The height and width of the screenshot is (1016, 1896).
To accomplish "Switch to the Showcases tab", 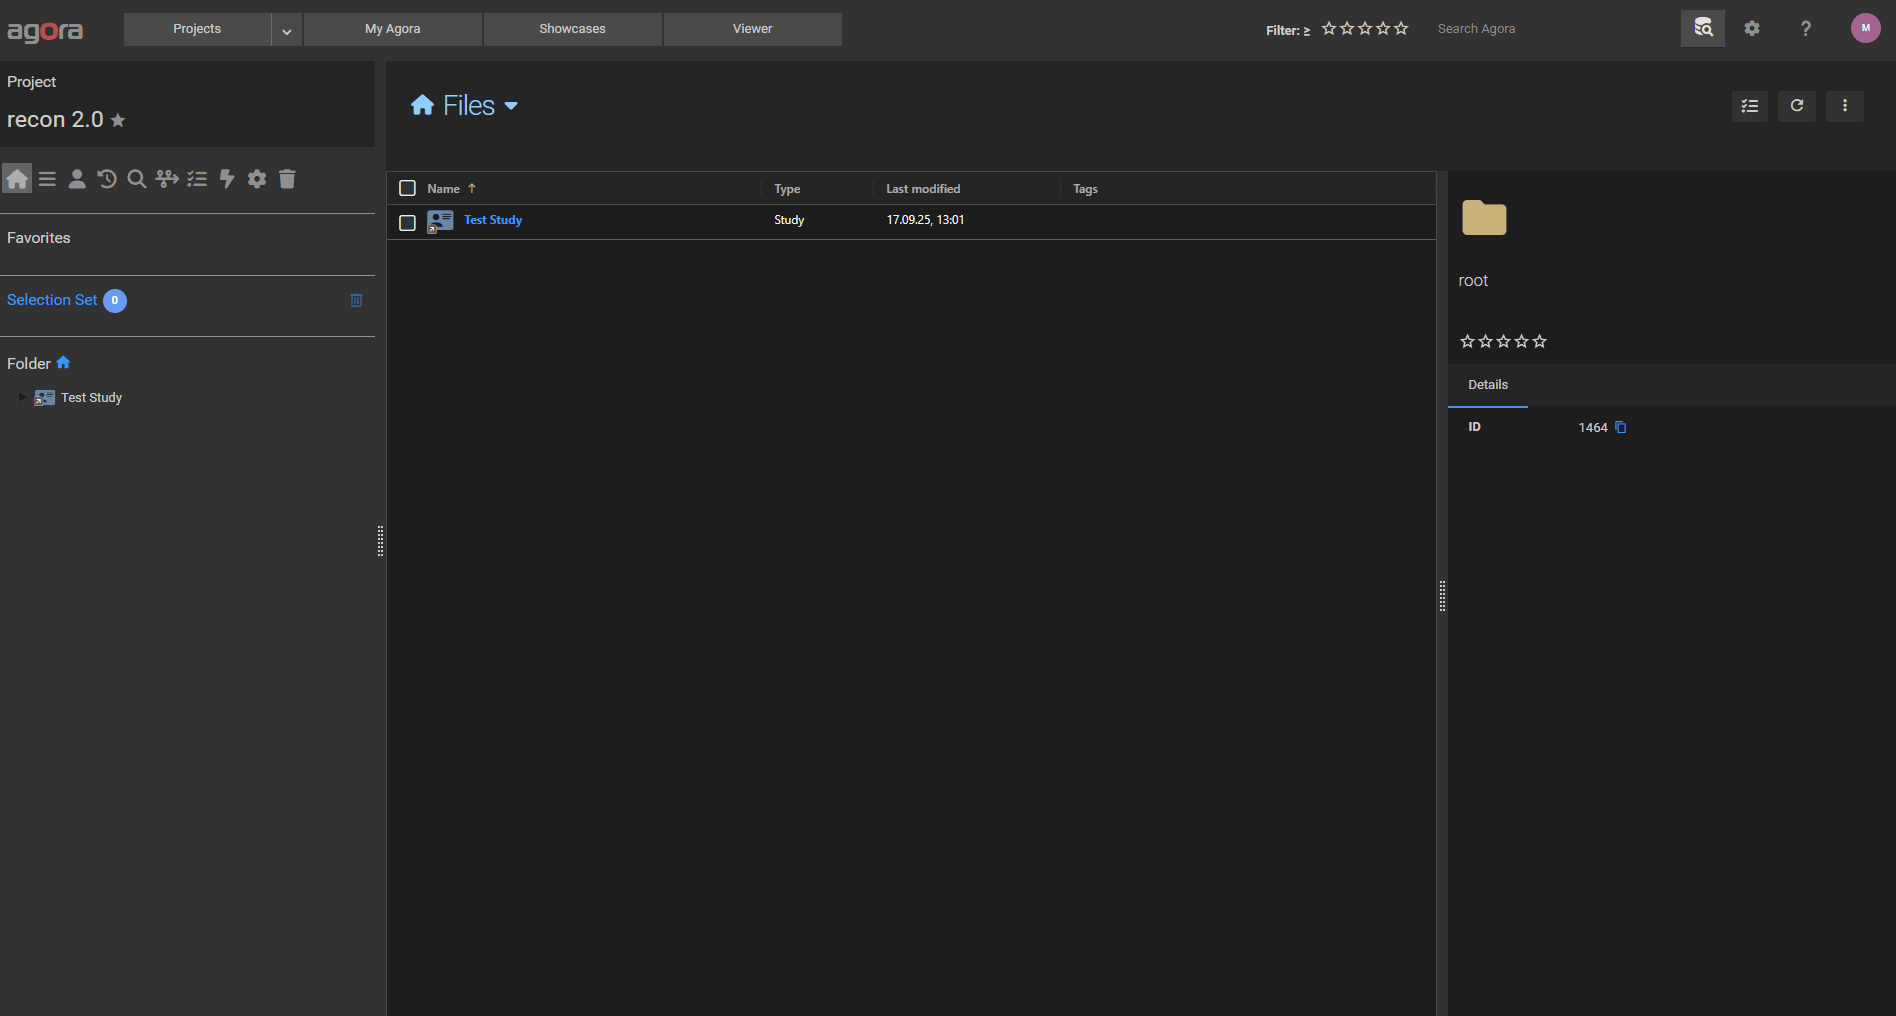I will click(572, 29).
